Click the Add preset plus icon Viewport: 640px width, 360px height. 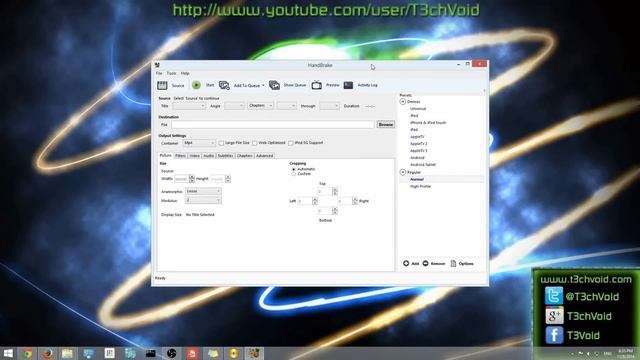point(406,263)
